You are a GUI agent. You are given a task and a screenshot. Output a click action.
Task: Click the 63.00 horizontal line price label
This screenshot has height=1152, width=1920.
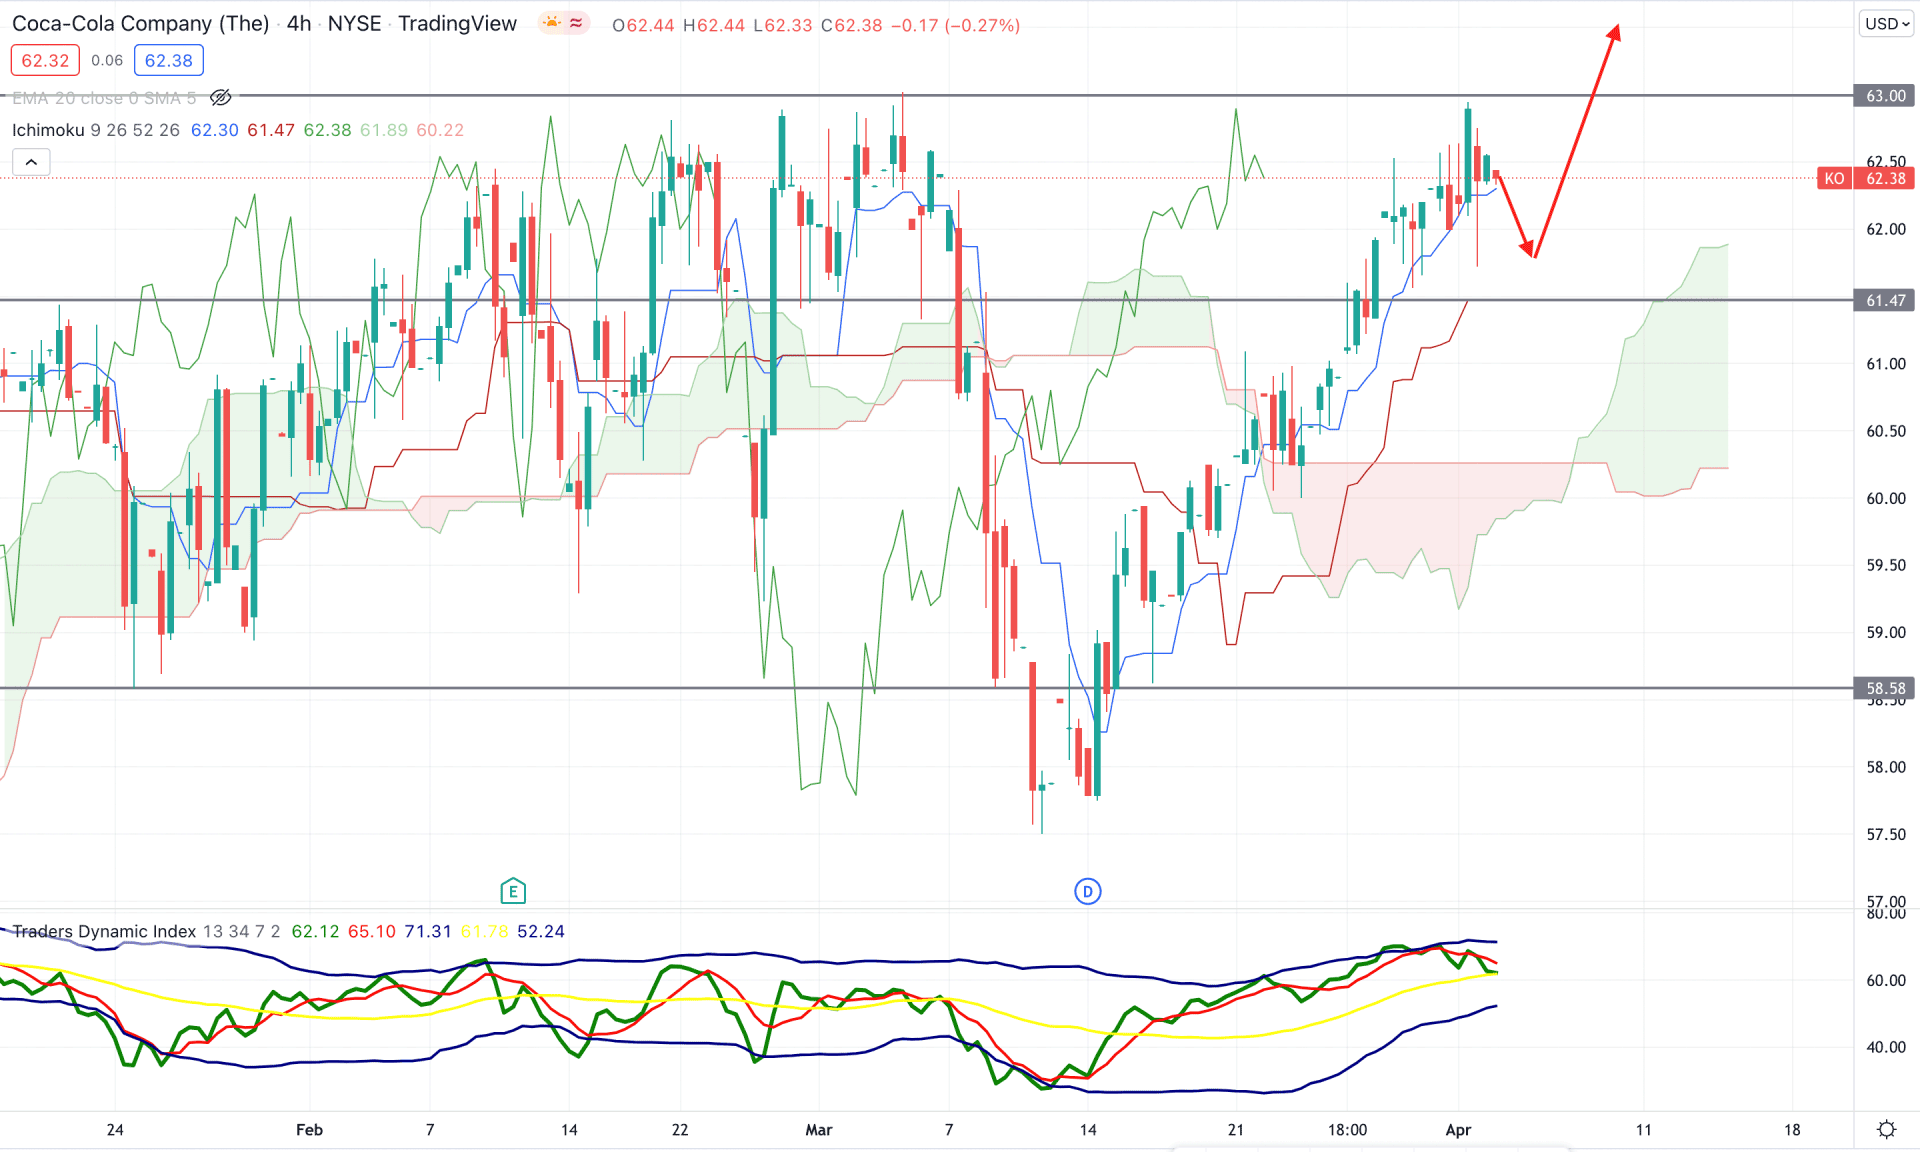[1885, 96]
